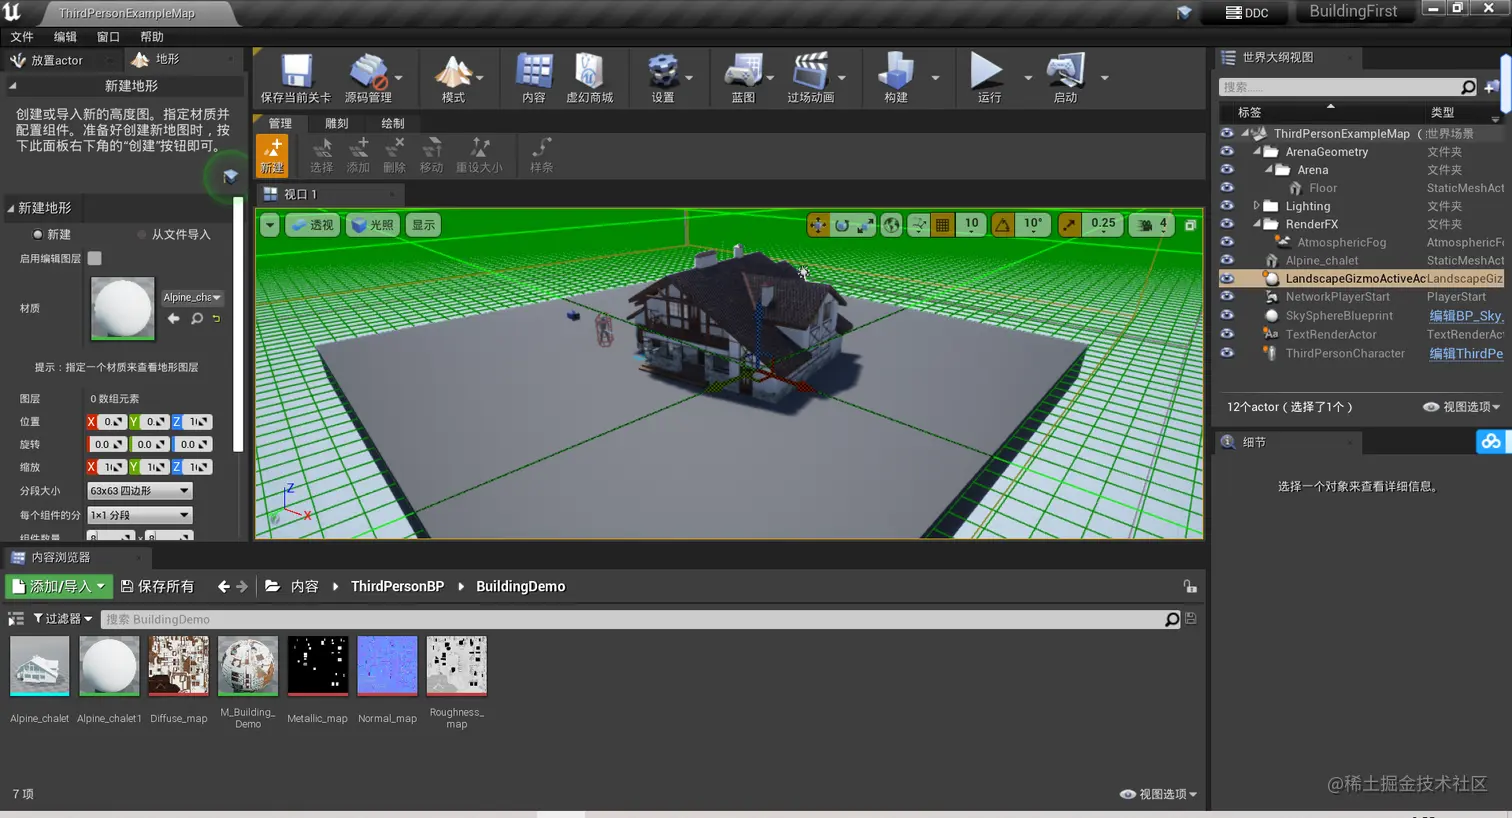Screen dimensions: 1512x818
Task: Use selected asset arrow for material
Action: [x=174, y=319]
